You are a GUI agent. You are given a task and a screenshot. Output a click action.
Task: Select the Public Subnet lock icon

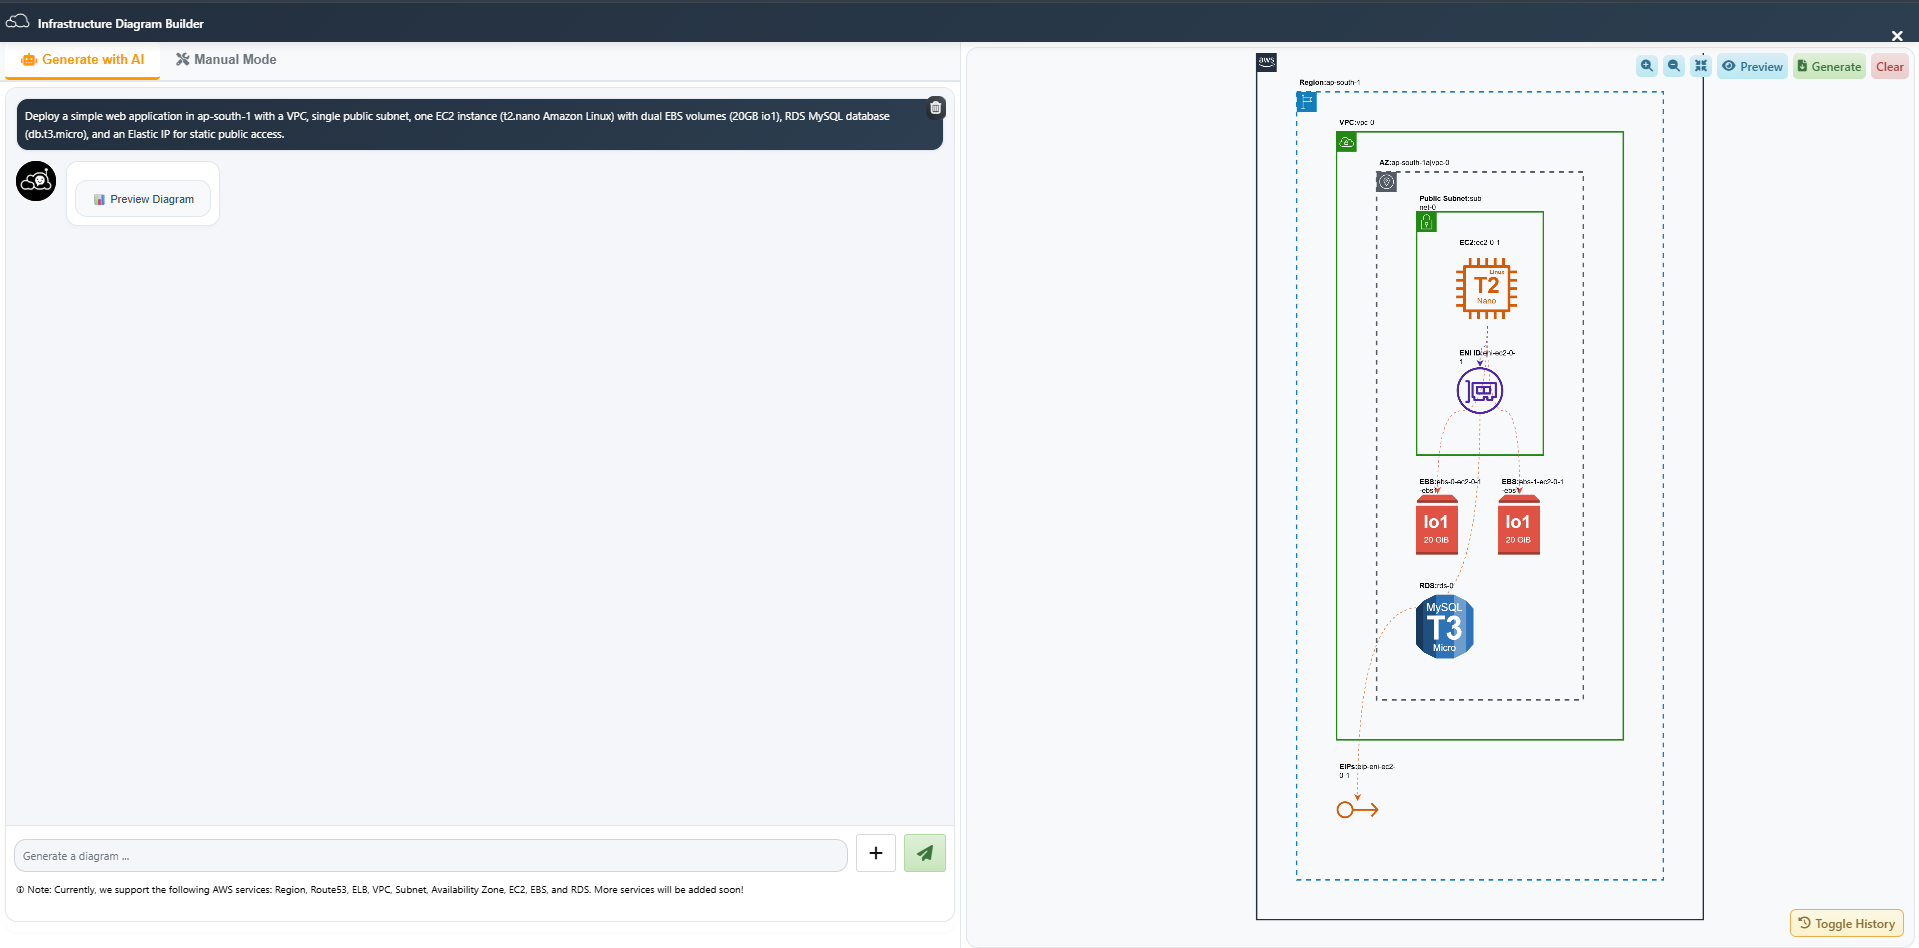[1427, 222]
